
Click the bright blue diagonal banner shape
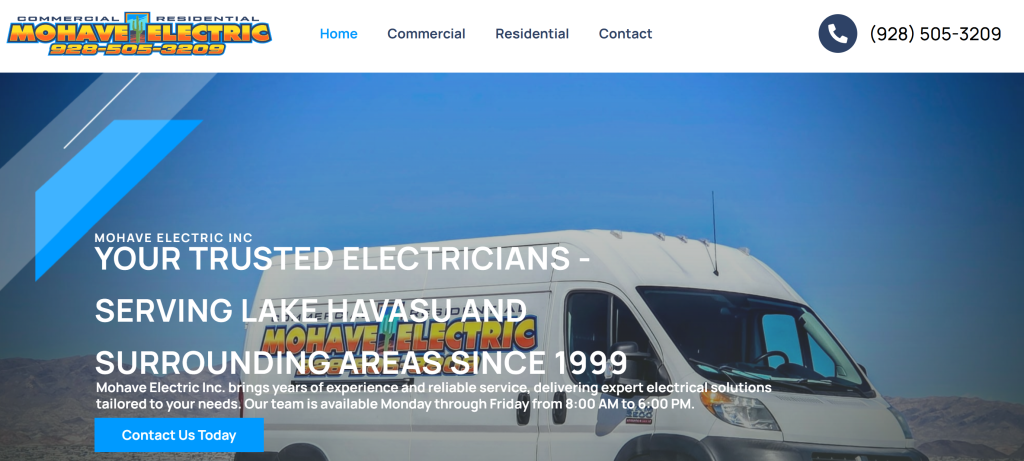tap(118, 200)
